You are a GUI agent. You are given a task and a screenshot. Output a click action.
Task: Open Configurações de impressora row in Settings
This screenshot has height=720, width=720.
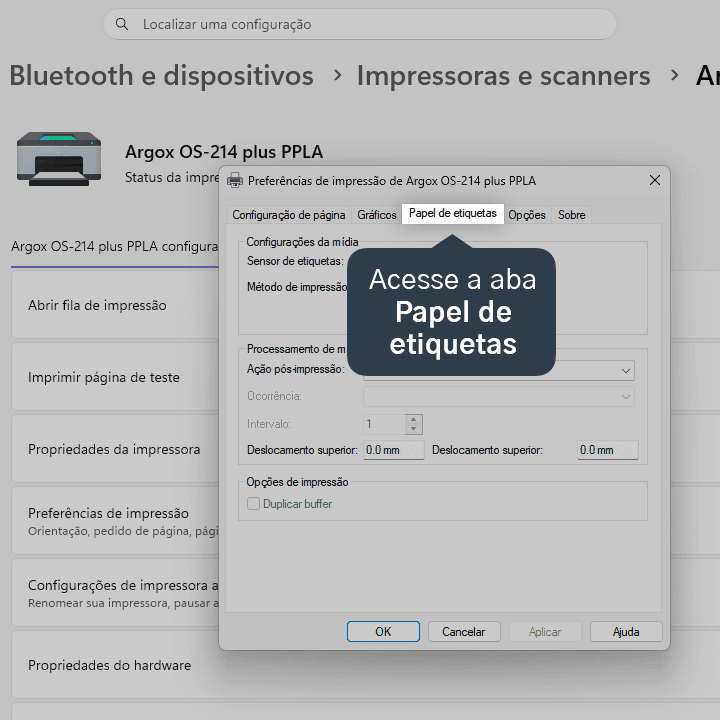point(115,593)
